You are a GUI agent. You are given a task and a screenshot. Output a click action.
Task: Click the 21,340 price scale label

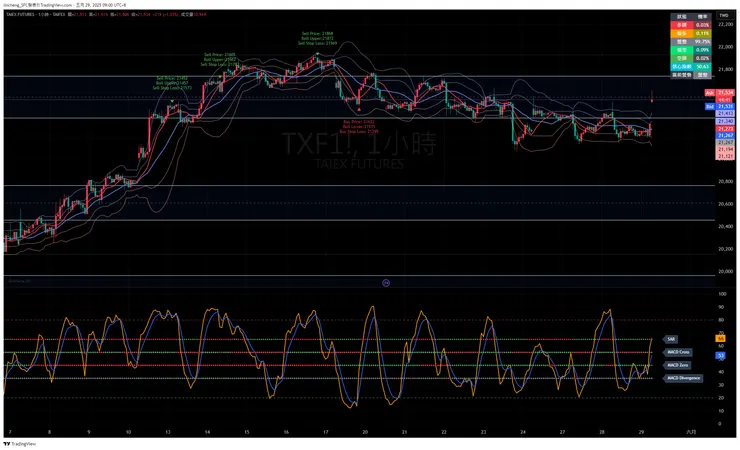[x=725, y=121]
